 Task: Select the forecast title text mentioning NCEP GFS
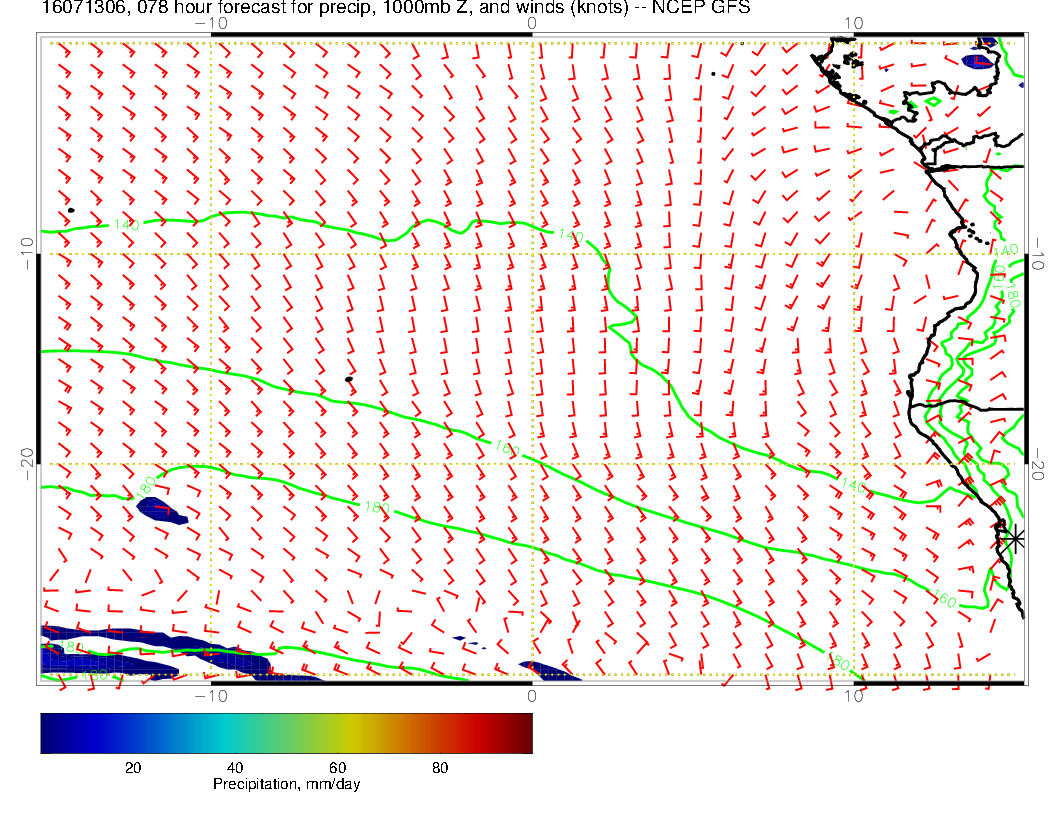pyautogui.click(x=396, y=8)
